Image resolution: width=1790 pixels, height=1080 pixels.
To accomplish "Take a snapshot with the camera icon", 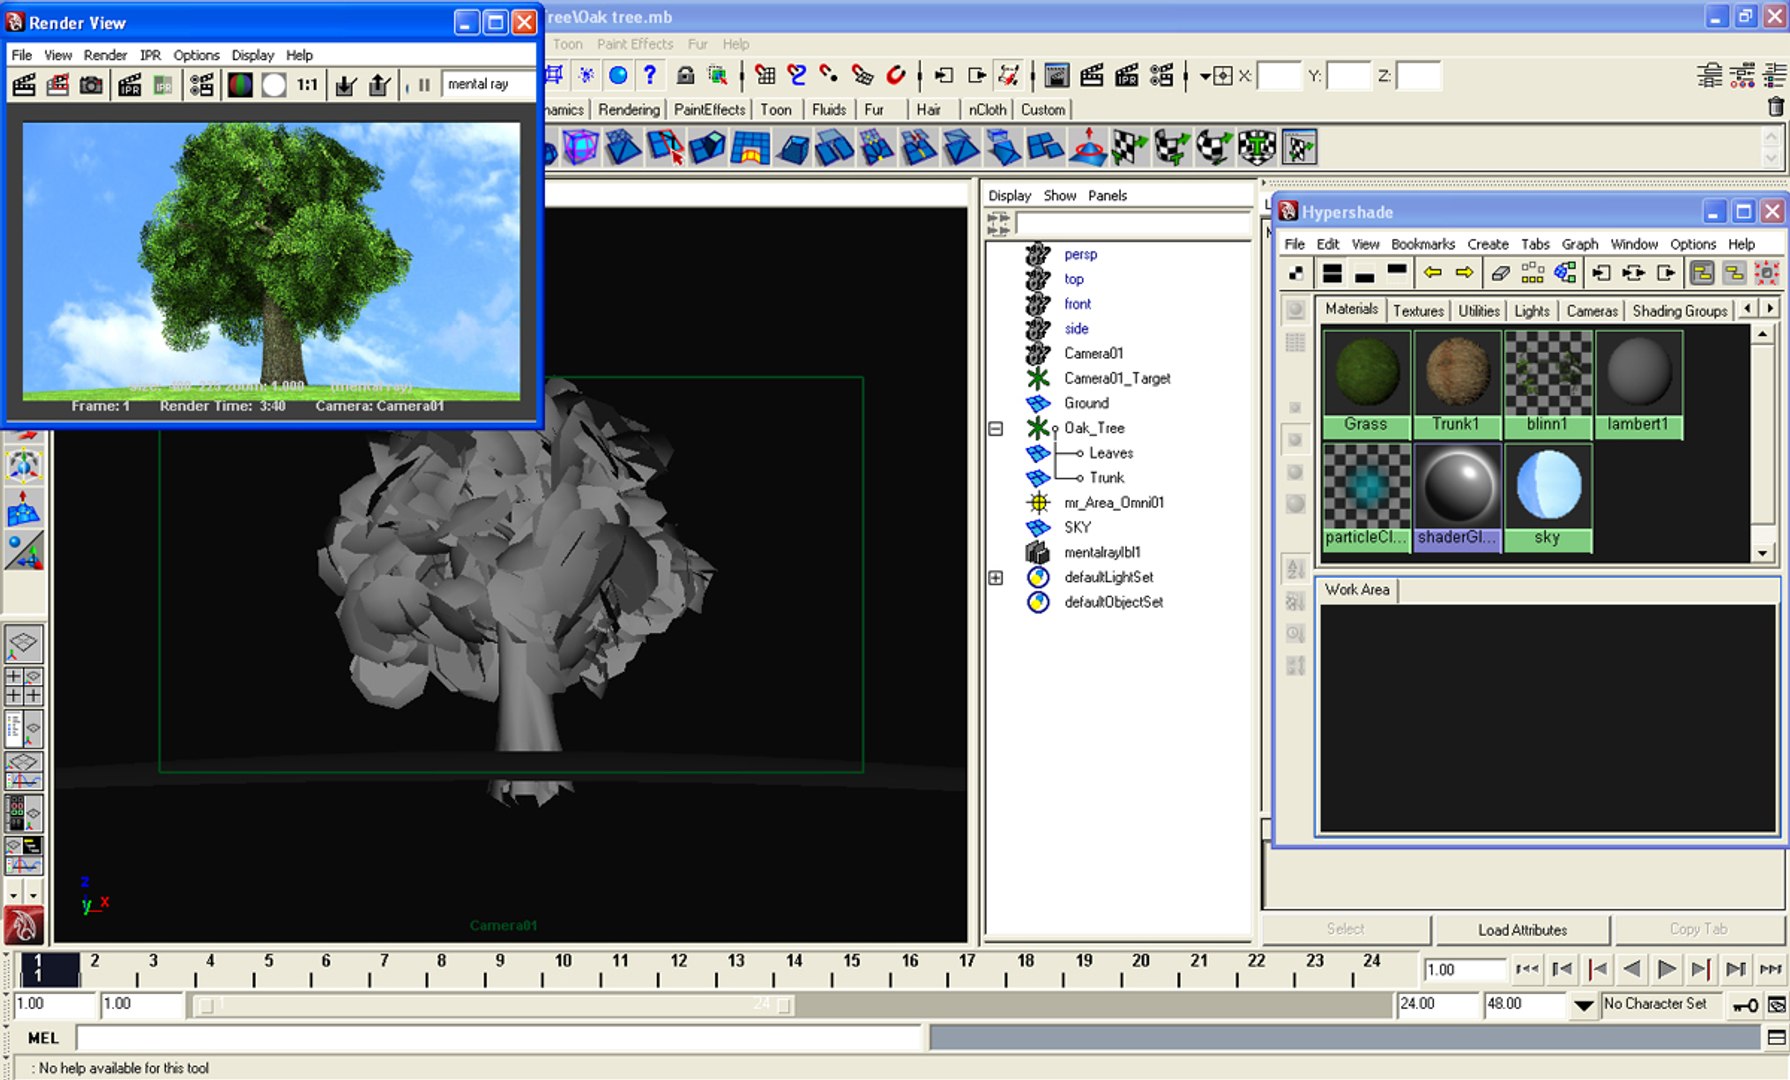I will pos(91,85).
